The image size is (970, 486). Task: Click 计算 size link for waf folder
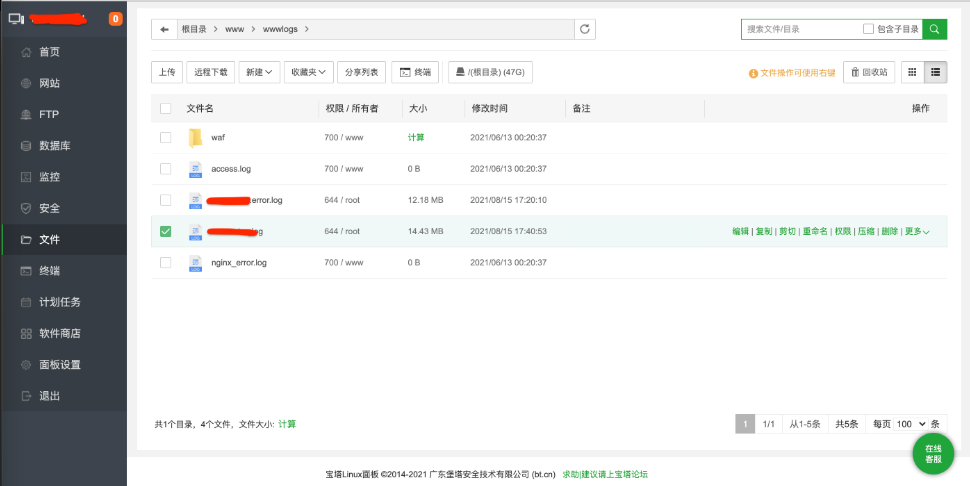[416, 137]
